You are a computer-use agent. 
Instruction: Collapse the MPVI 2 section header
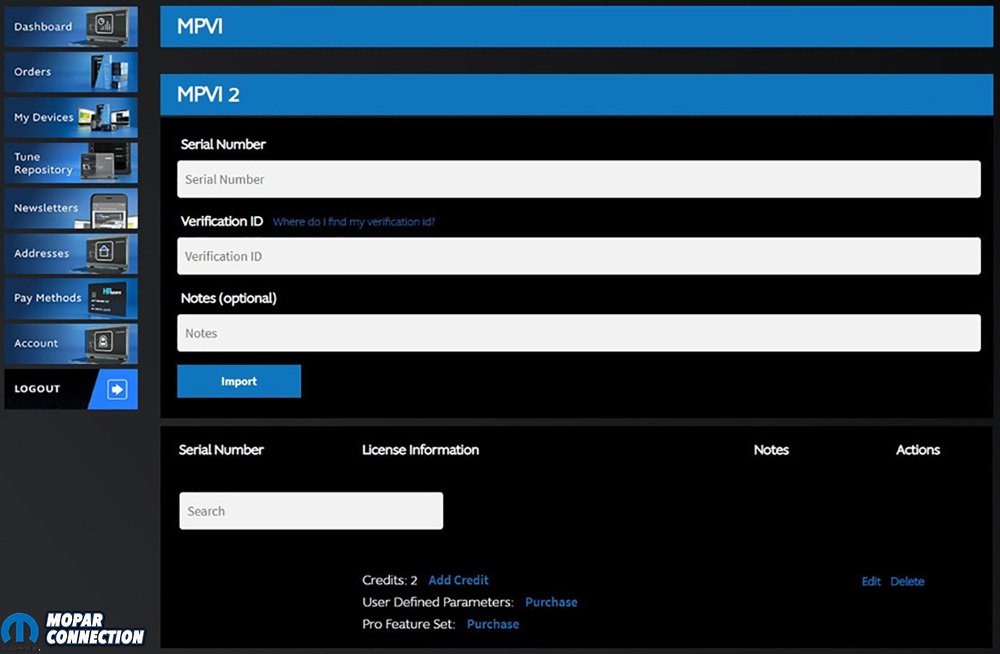point(578,95)
